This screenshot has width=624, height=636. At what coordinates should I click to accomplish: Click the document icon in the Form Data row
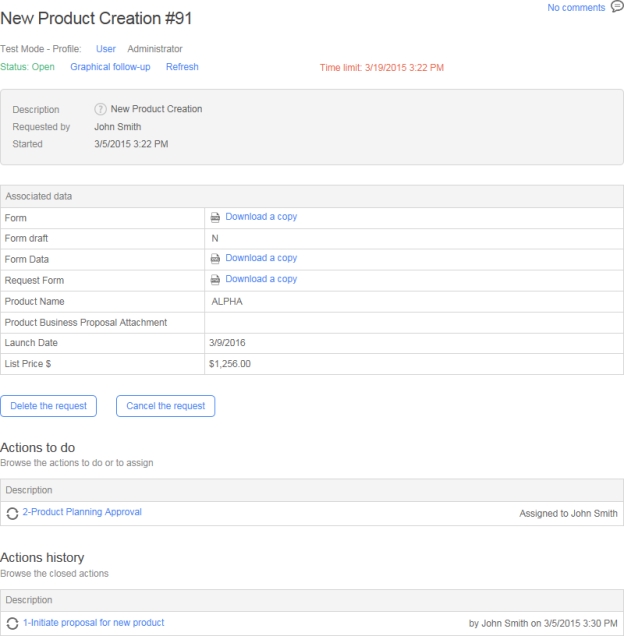215,259
